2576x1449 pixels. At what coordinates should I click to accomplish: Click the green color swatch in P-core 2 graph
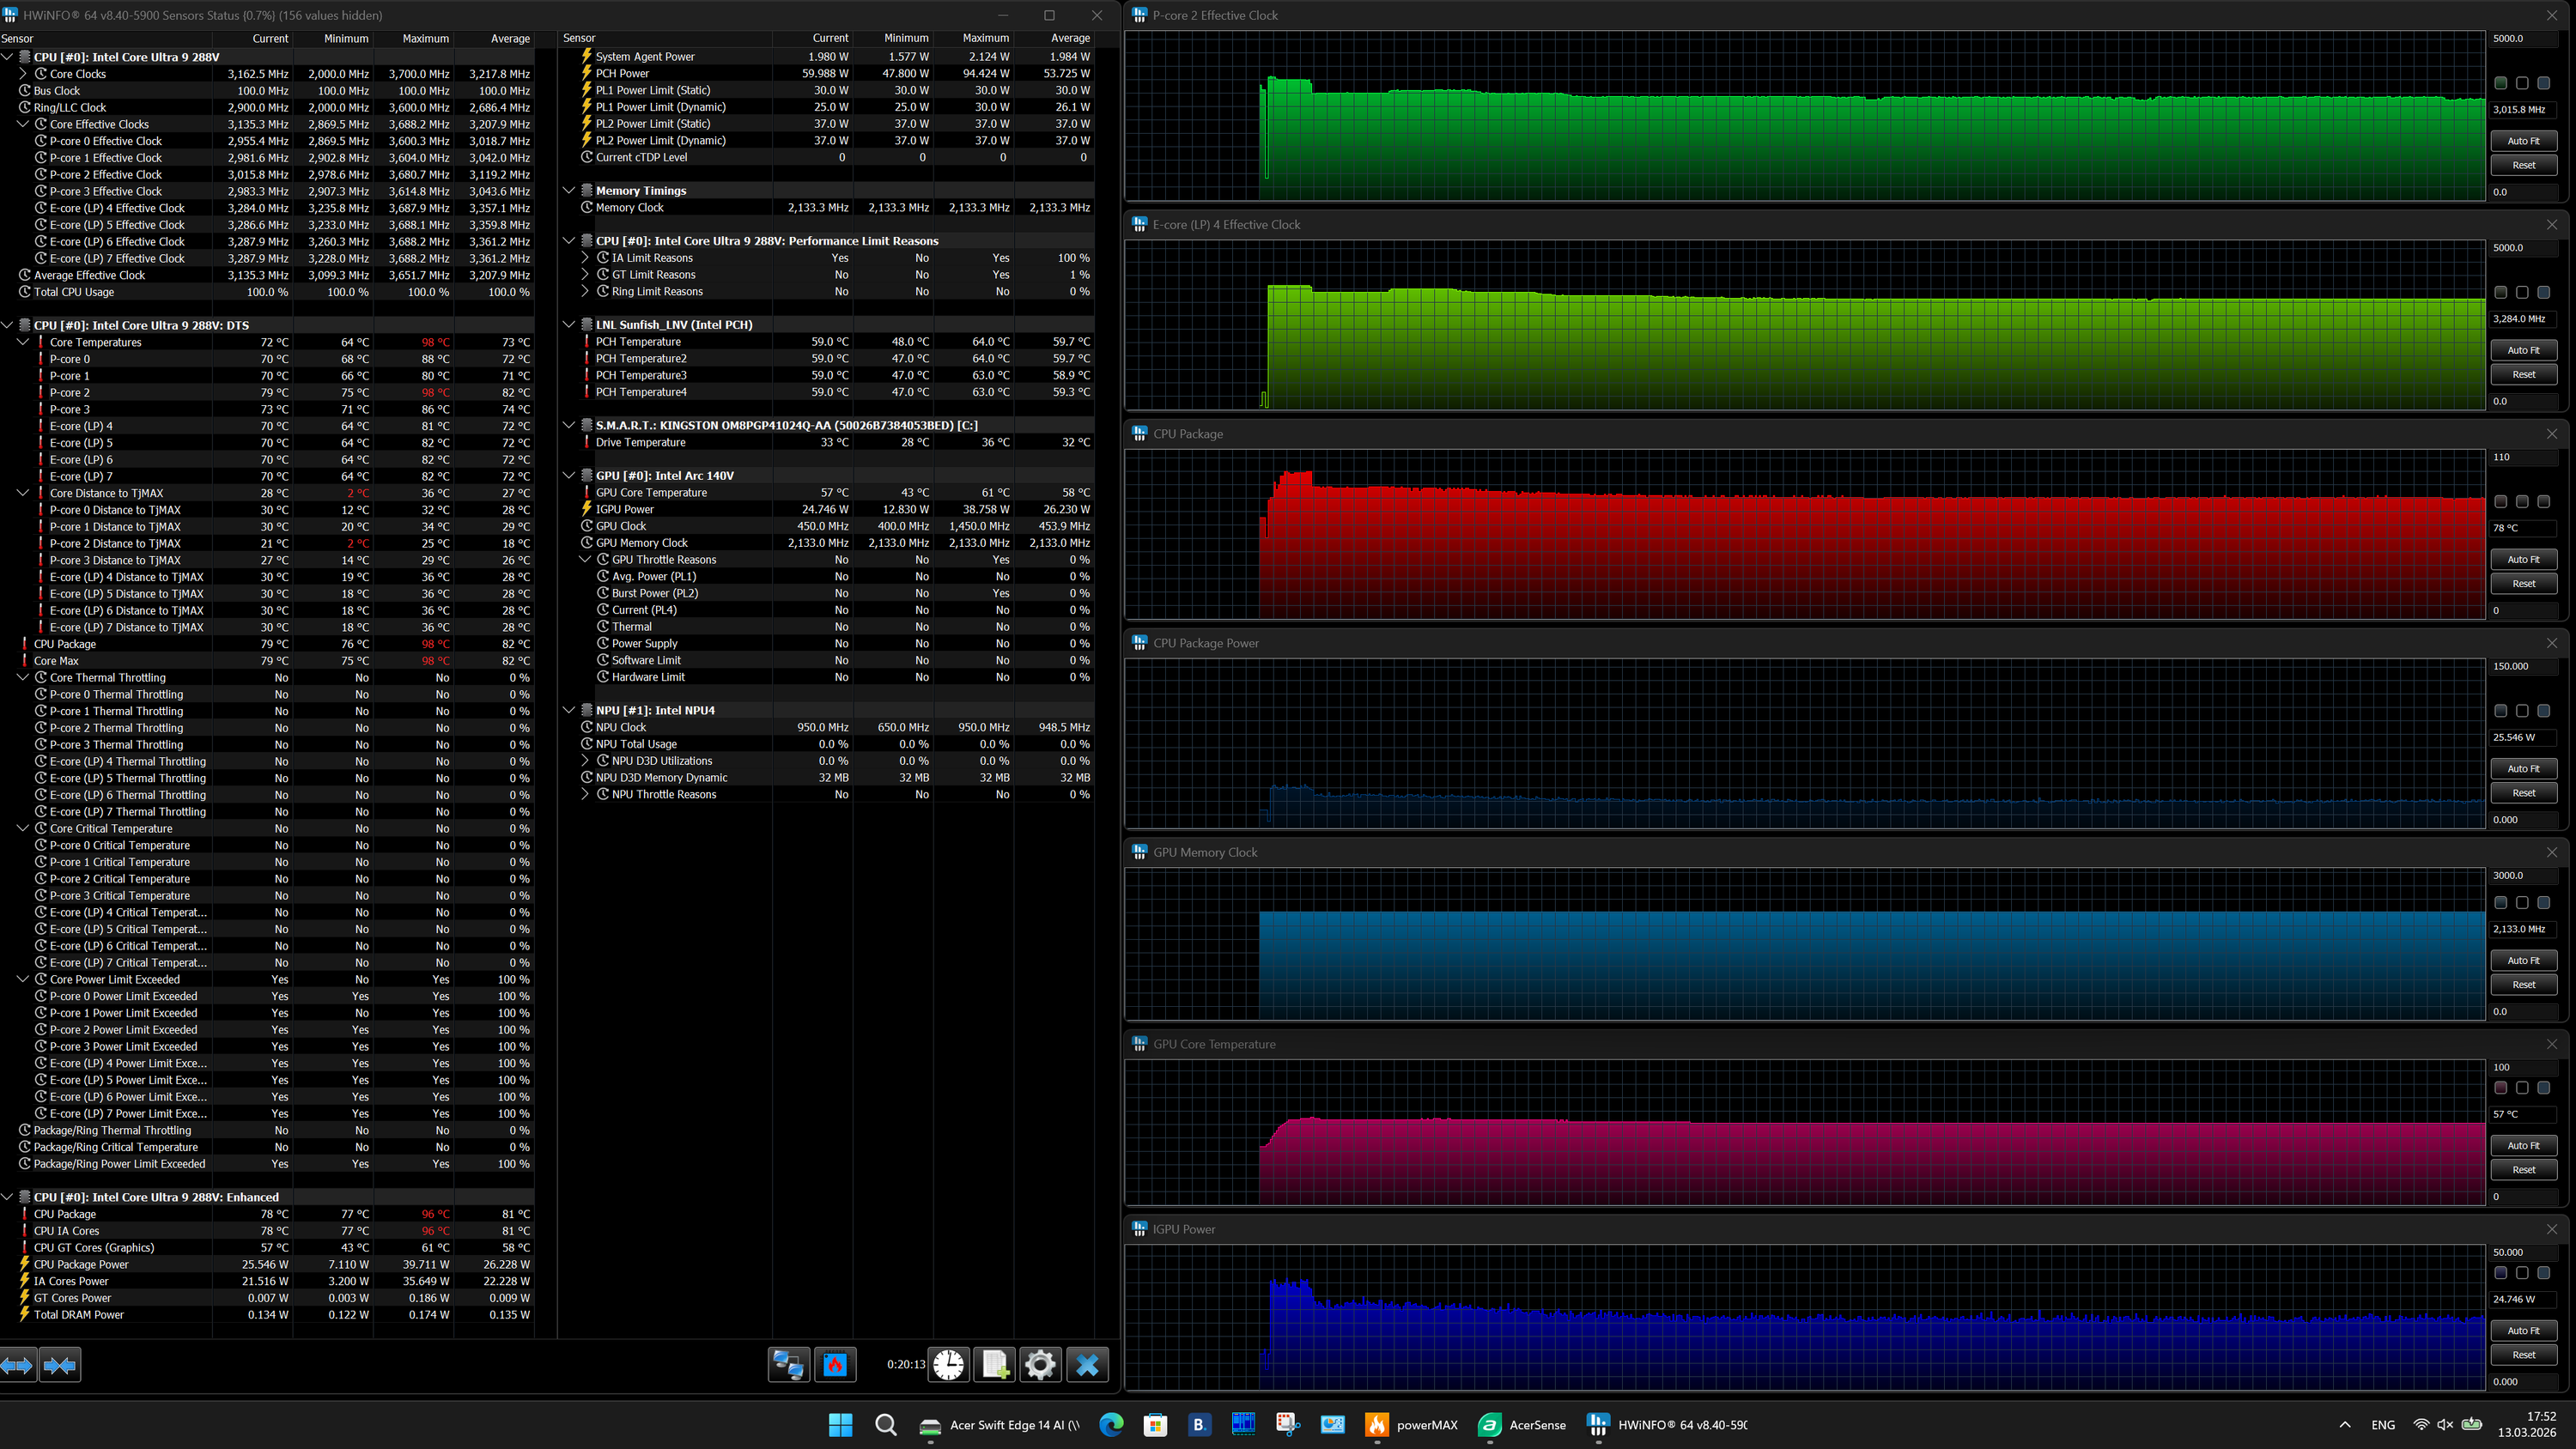(x=2501, y=83)
